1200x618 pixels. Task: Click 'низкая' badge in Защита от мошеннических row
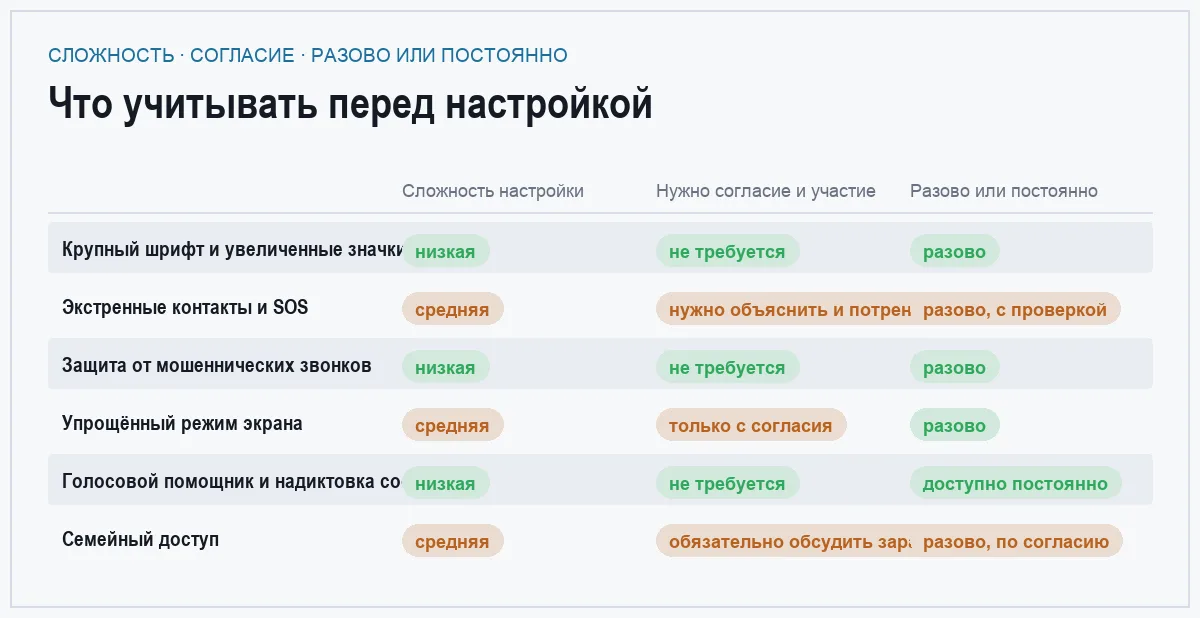pyautogui.click(x=445, y=367)
